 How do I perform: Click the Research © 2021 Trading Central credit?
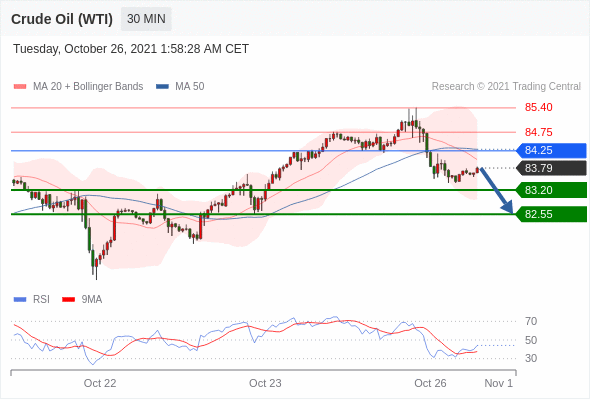tap(506, 87)
